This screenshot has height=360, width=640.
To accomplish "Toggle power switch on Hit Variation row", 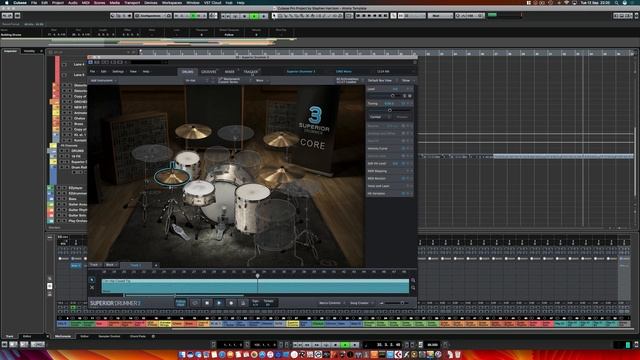I will pos(403,193).
